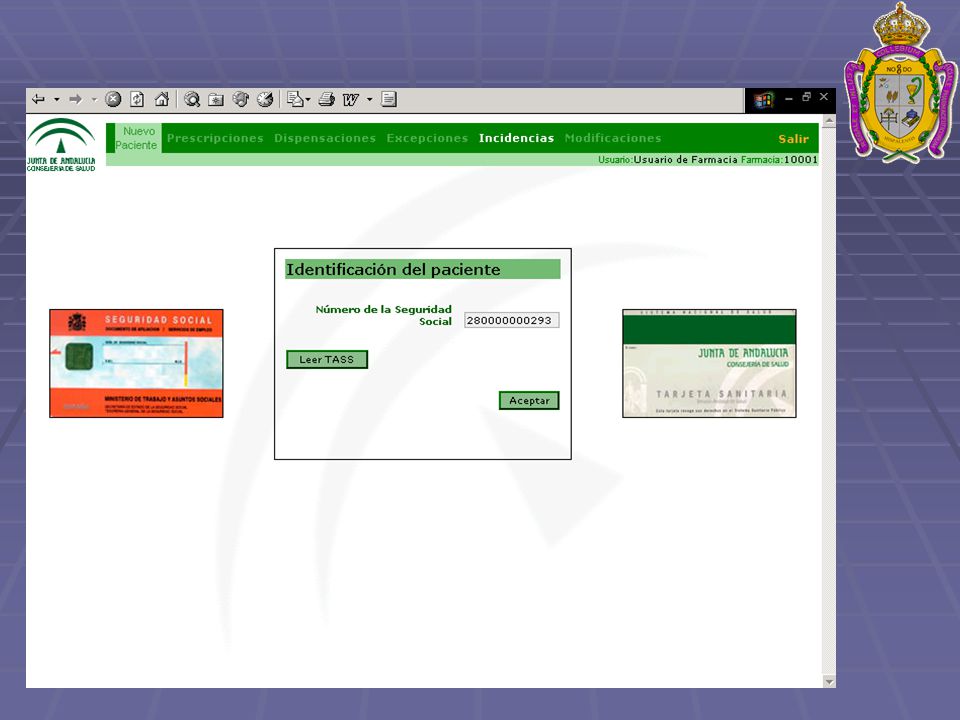Image resolution: width=960 pixels, height=720 pixels.
Task: Click farmacia number '10001'
Action: (x=801, y=160)
